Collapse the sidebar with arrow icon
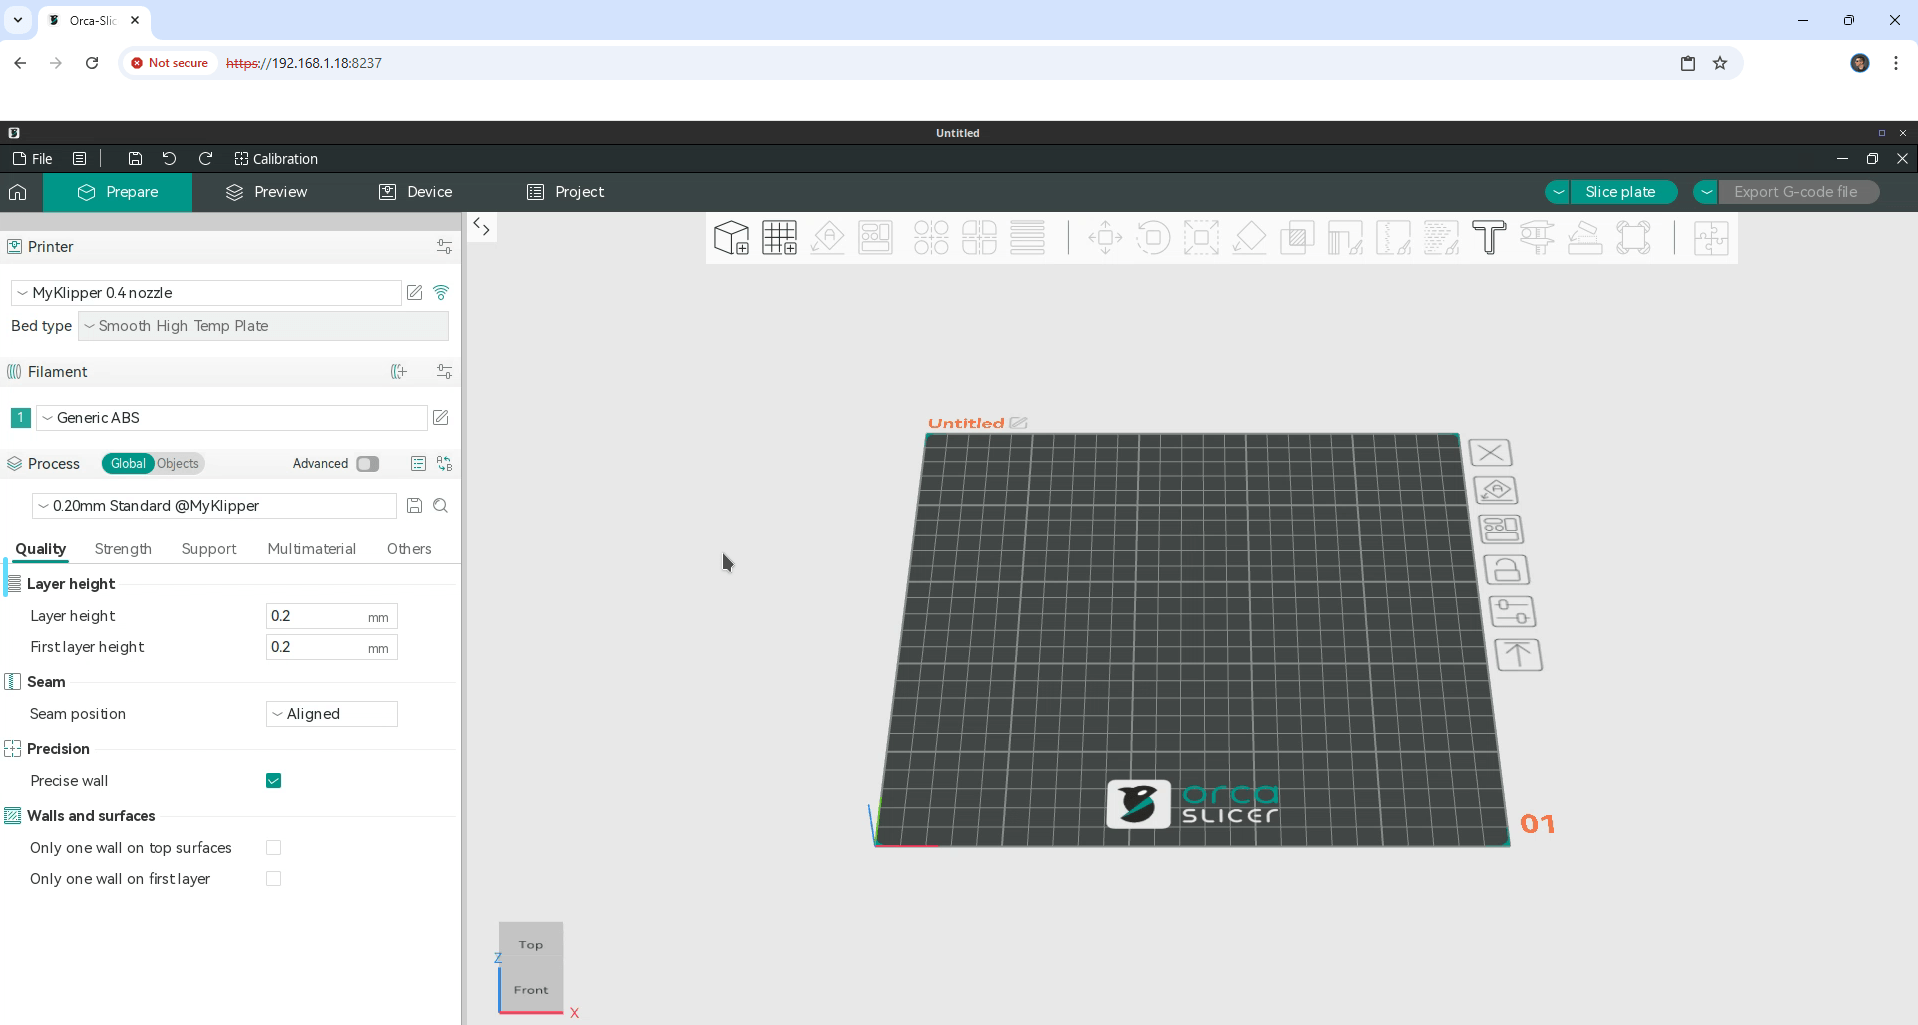The width and height of the screenshot is (1918, 1025). pyautogui.click(x=482, y=227)
